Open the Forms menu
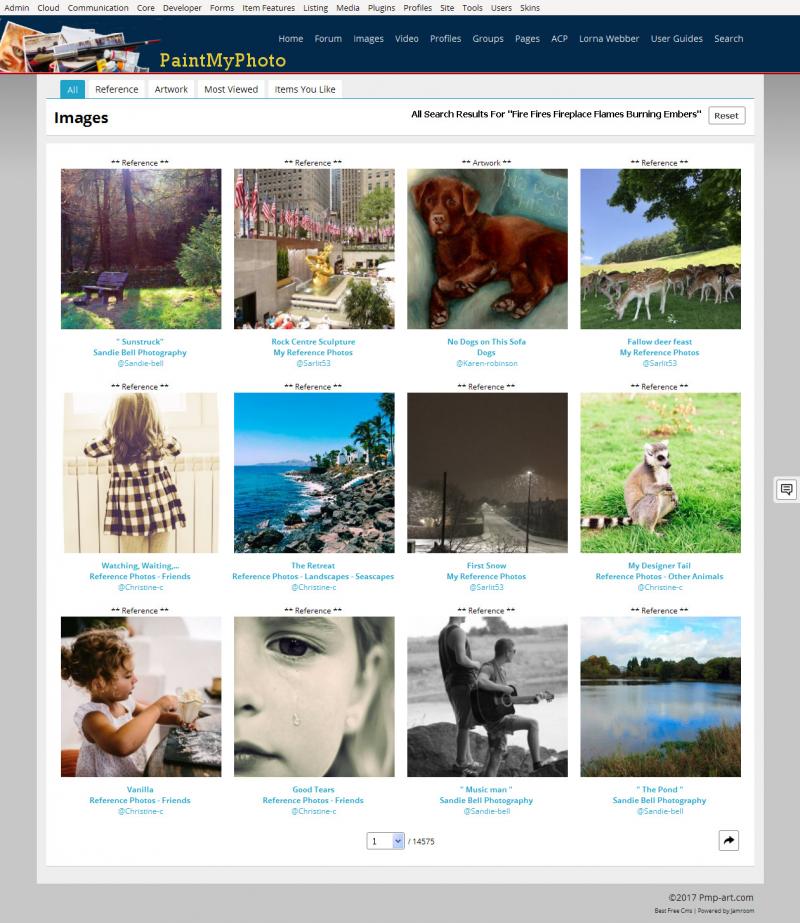 click(222, 8)
